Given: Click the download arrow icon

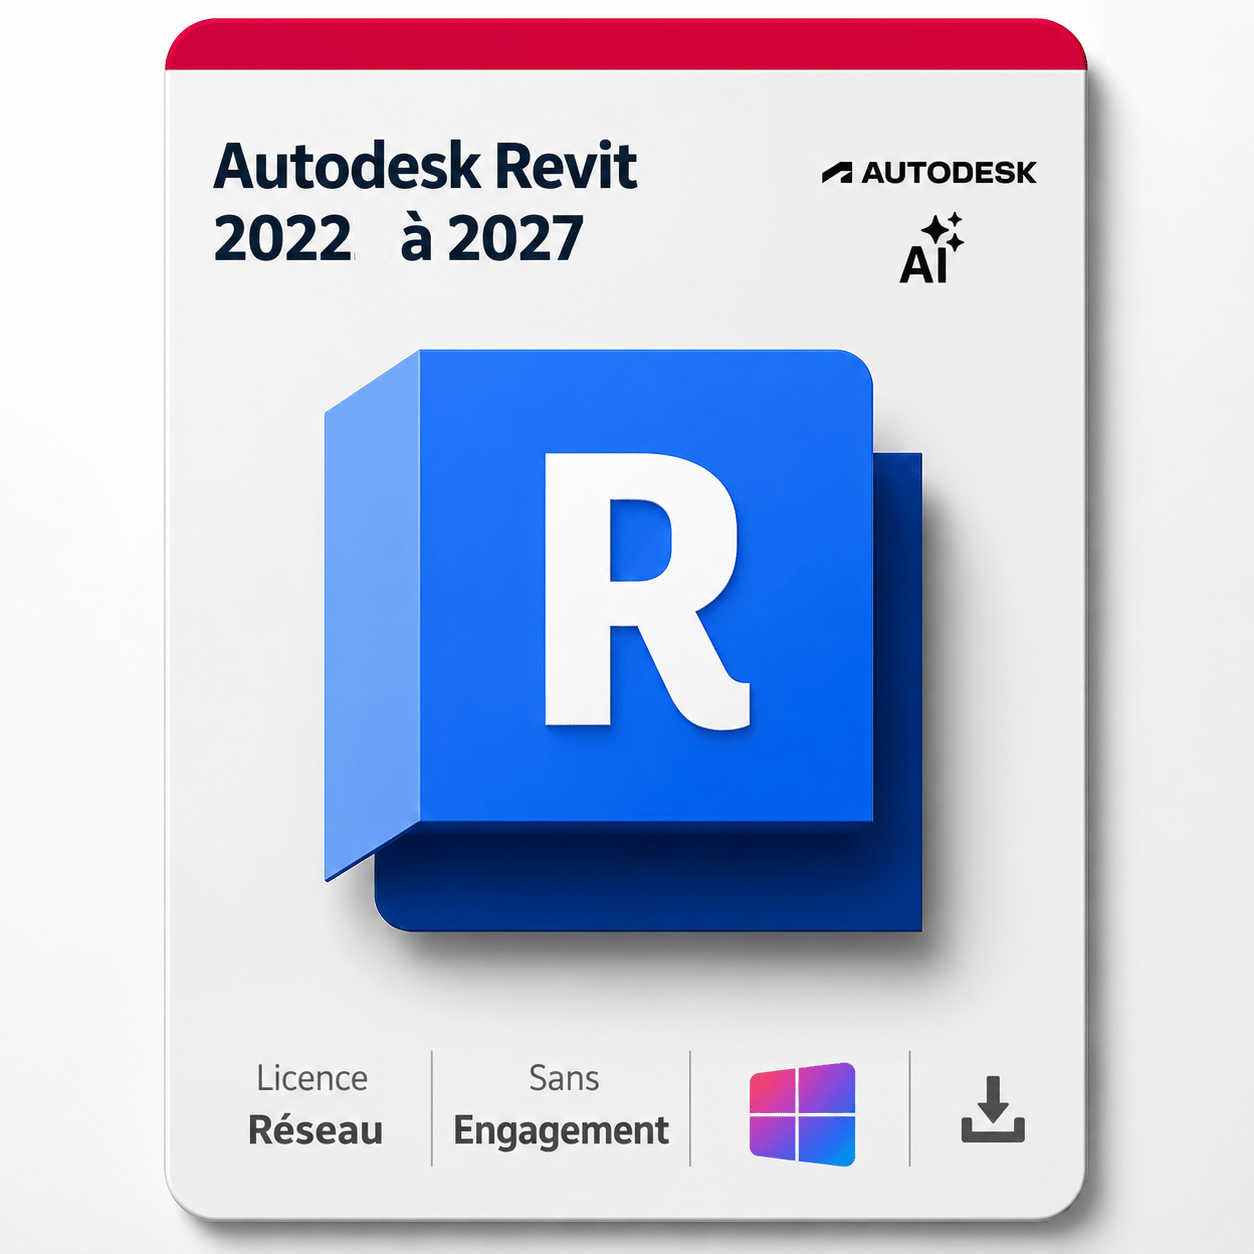Looking at the screenshot, I should point(993,1109).
